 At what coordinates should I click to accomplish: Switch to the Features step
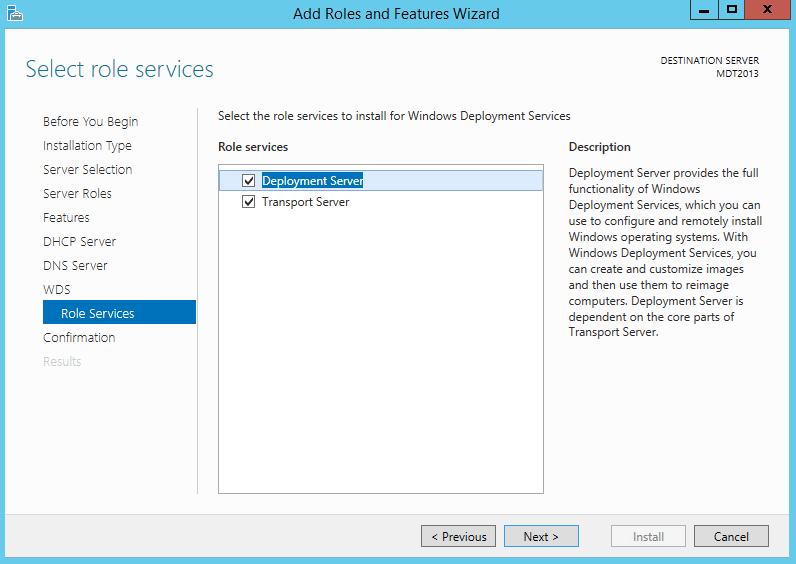tap(66, 217)
